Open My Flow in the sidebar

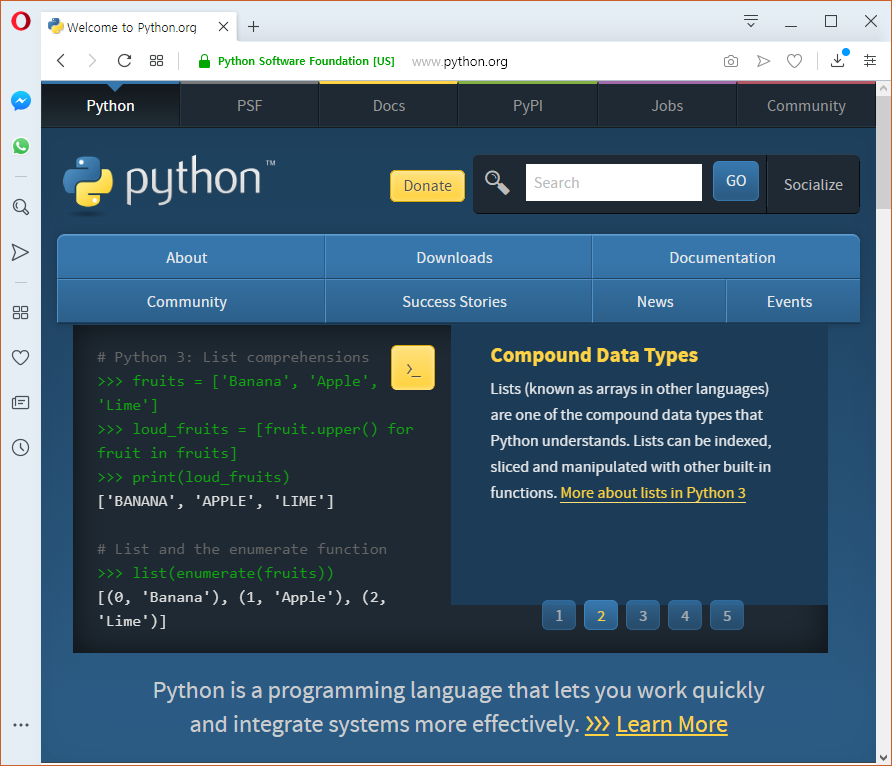click(x=20, y=252)
